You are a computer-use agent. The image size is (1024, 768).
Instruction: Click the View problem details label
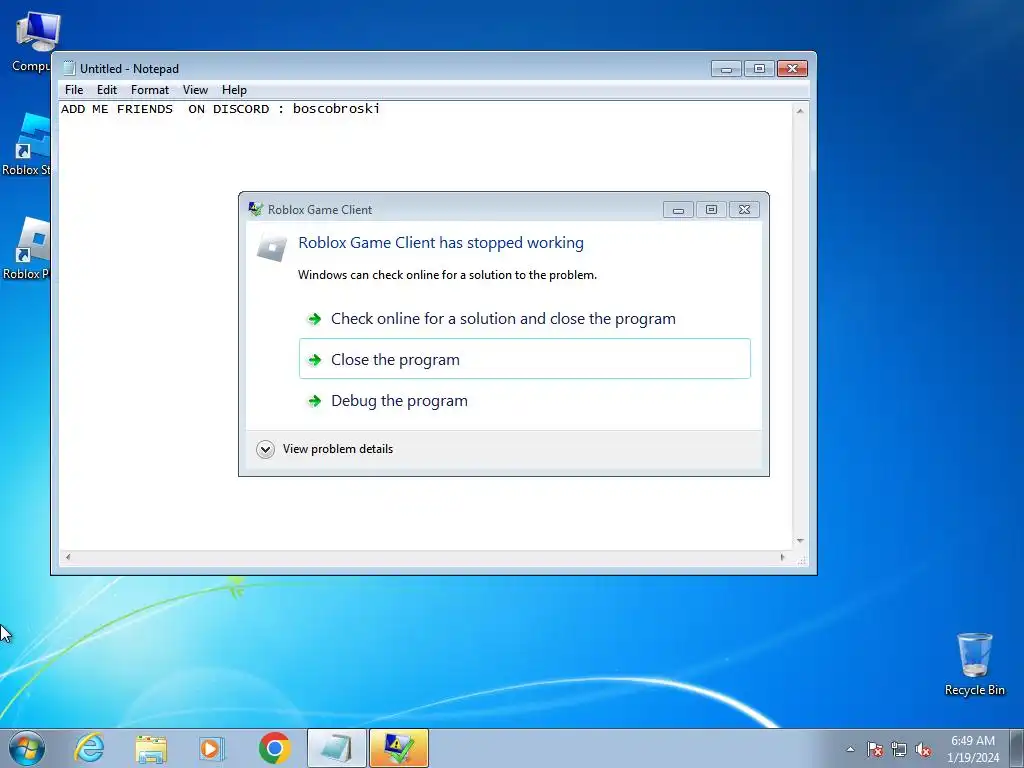point(338,449)
